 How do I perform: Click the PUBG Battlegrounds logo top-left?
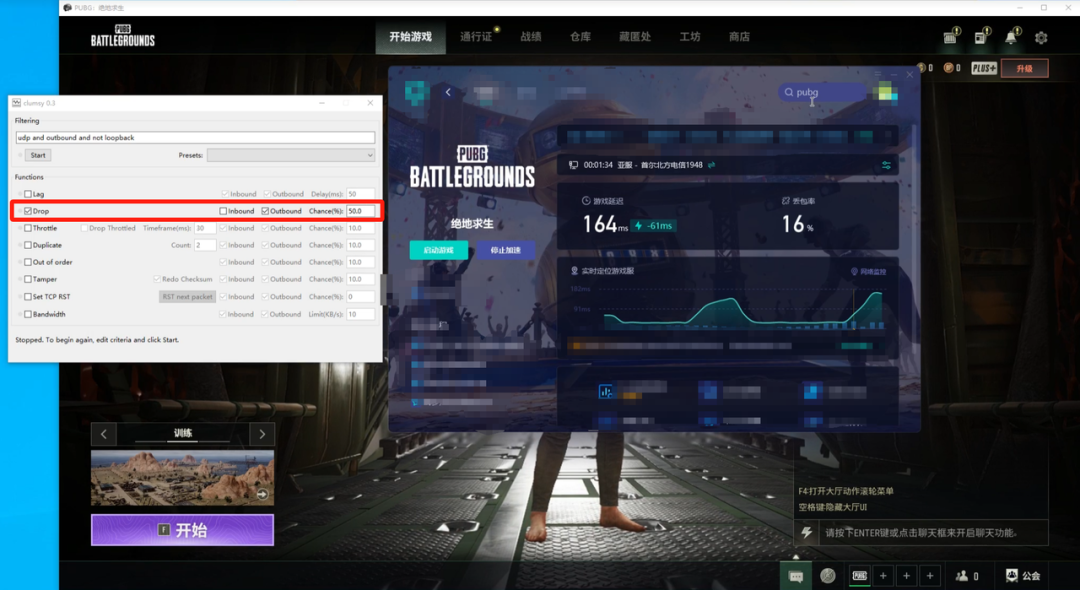point(123,36)
